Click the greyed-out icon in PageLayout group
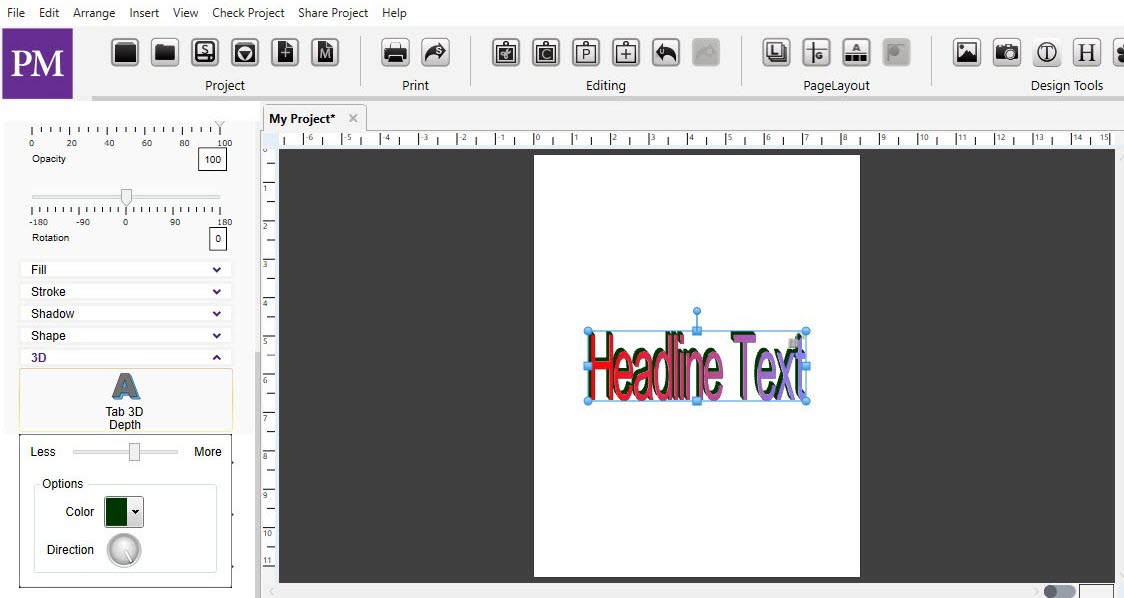 tap(896, 53)
